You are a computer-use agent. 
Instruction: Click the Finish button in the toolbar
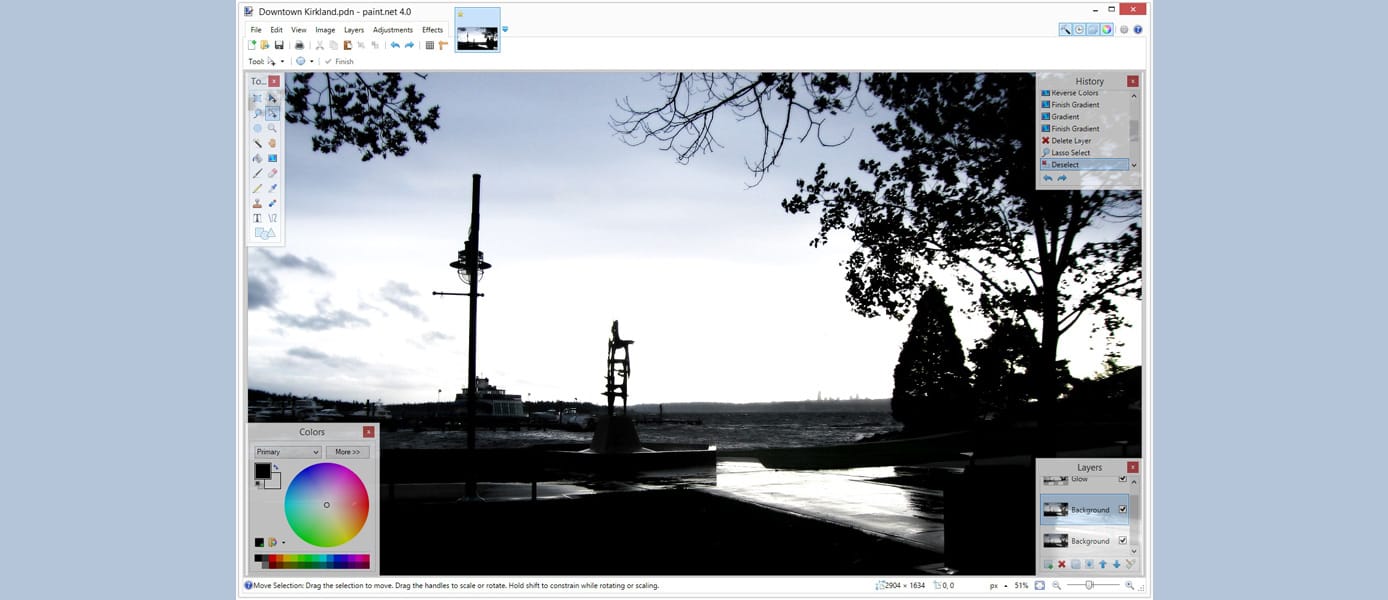click(x=339, y=62)
